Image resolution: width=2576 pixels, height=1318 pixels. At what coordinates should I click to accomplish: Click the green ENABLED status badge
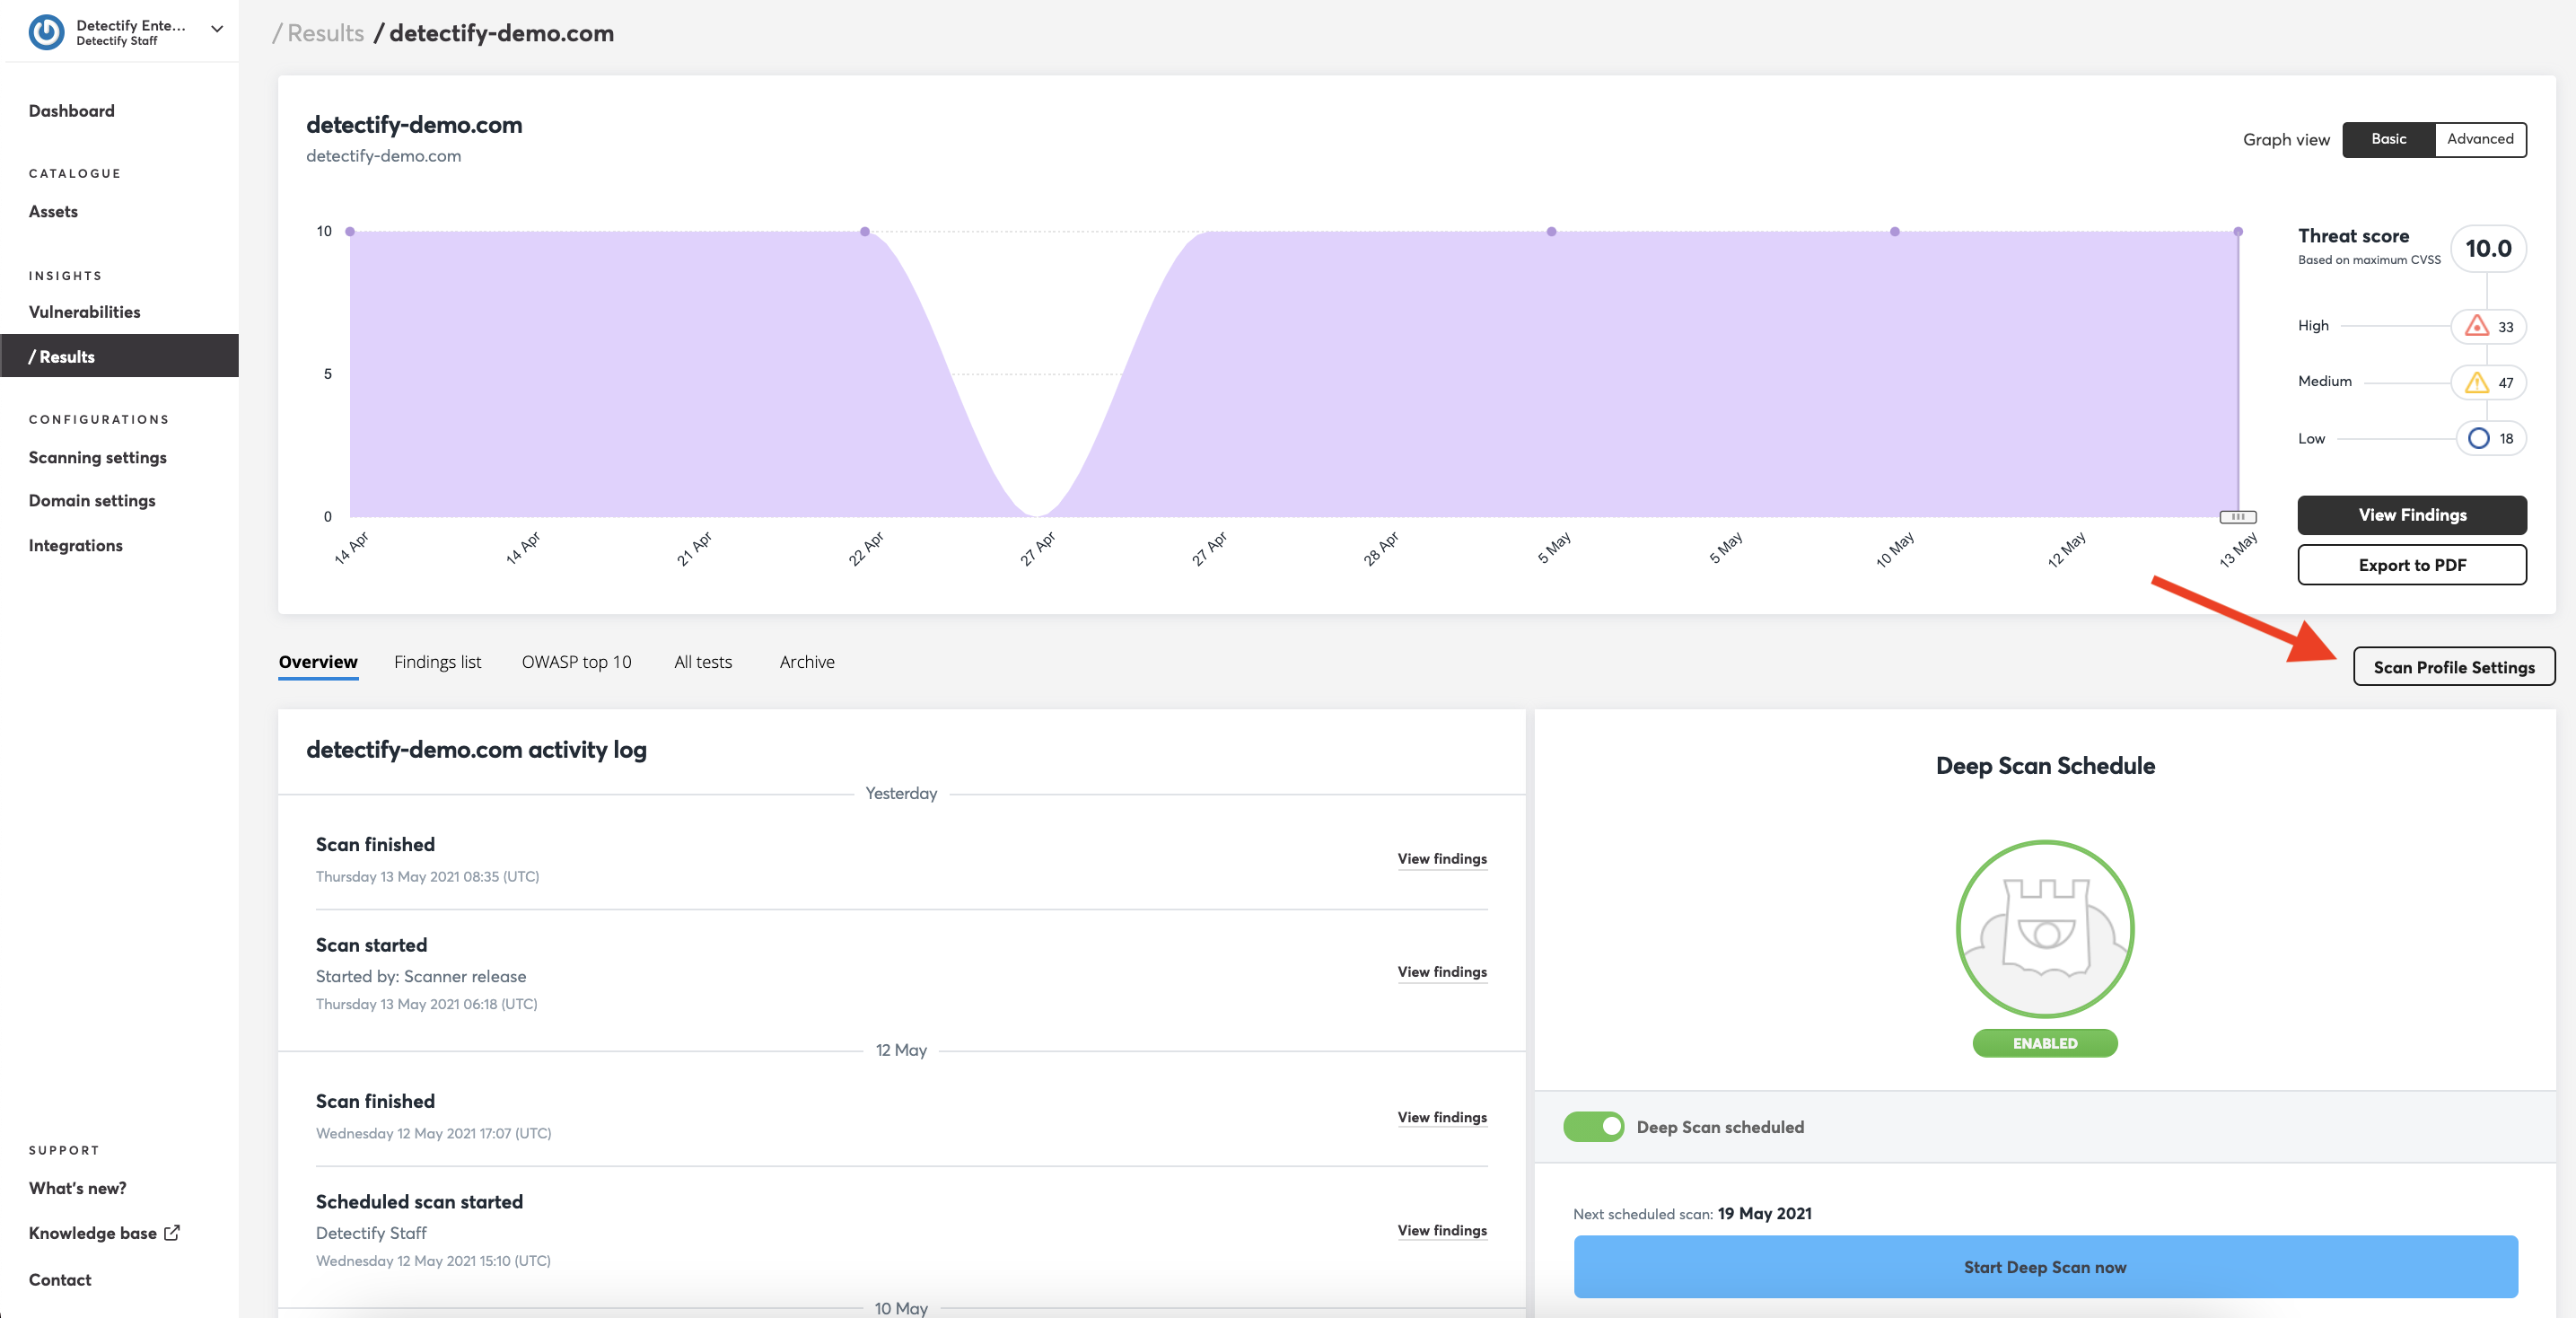click(x=2044, y=1043)
